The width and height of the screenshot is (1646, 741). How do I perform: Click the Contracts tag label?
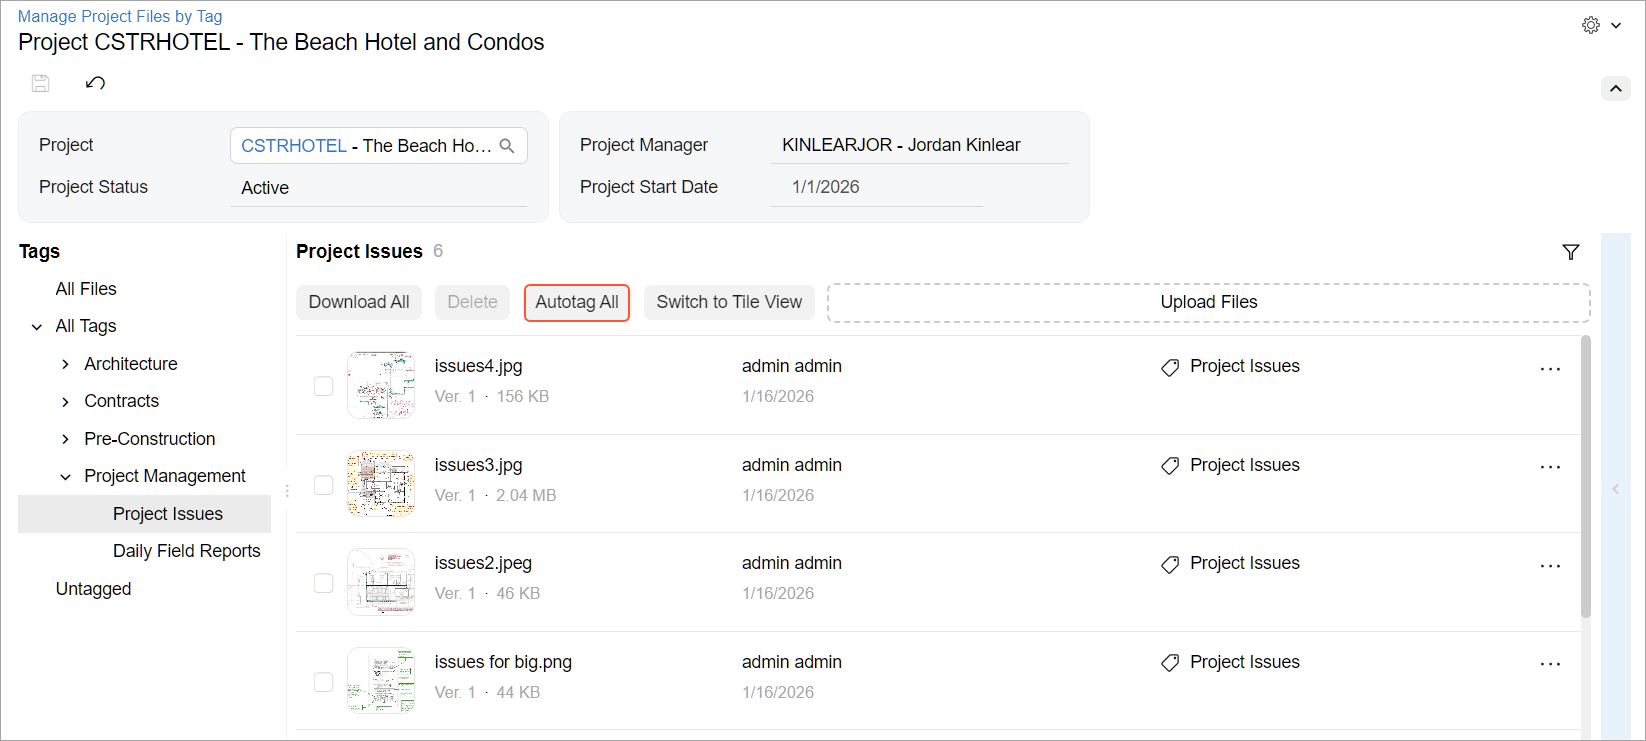pyautogui.click(x=121, y=401)
